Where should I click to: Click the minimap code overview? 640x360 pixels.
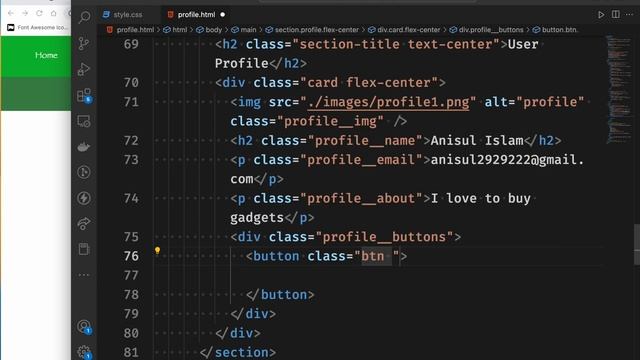(618, 90)
